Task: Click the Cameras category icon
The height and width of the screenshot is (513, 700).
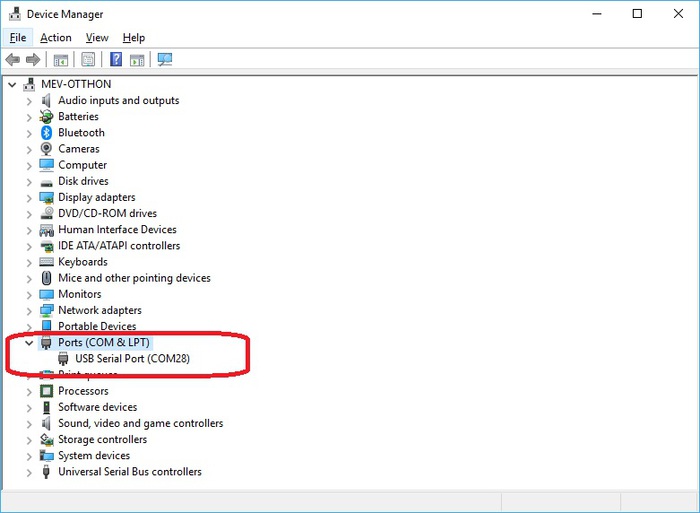Action: pos(46,149)
